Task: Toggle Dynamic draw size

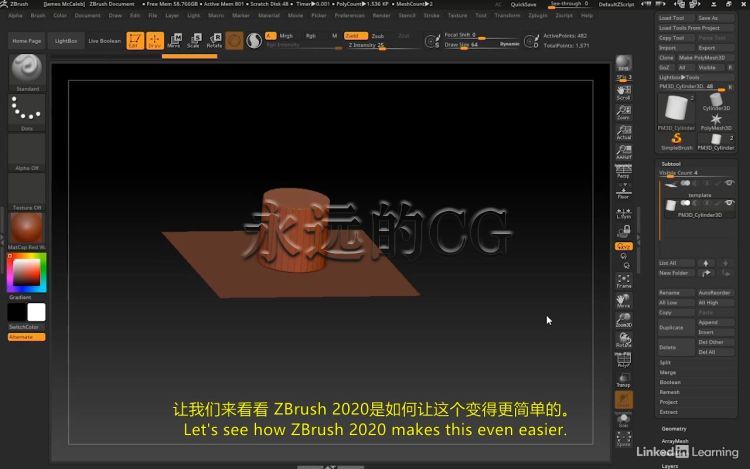Action: pos(509,44)
